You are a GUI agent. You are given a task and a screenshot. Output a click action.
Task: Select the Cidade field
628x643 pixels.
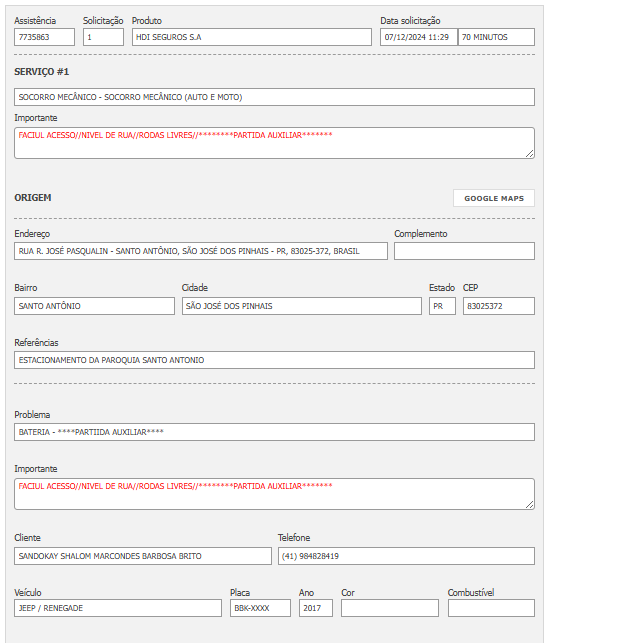[301, 306]
